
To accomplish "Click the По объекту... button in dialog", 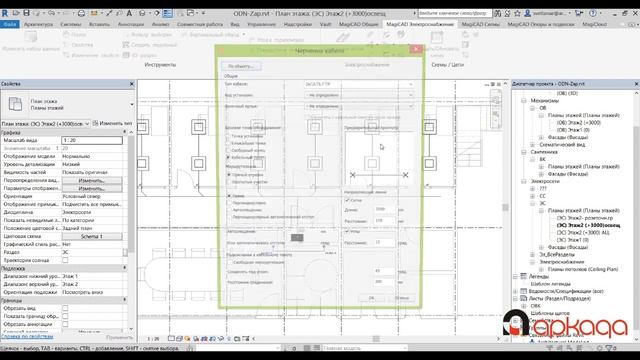I will [242, 66].
